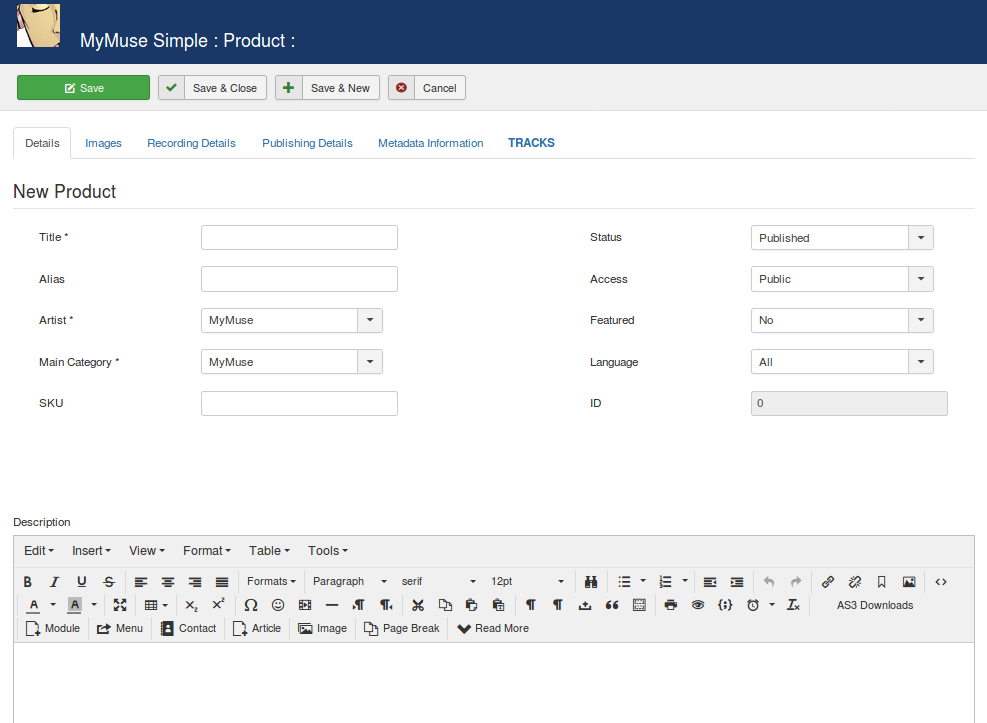Image resolution: width=987 pixels, height=723 pixels.
Task: Select the Find and Replace tool
Action: point(591,581)
